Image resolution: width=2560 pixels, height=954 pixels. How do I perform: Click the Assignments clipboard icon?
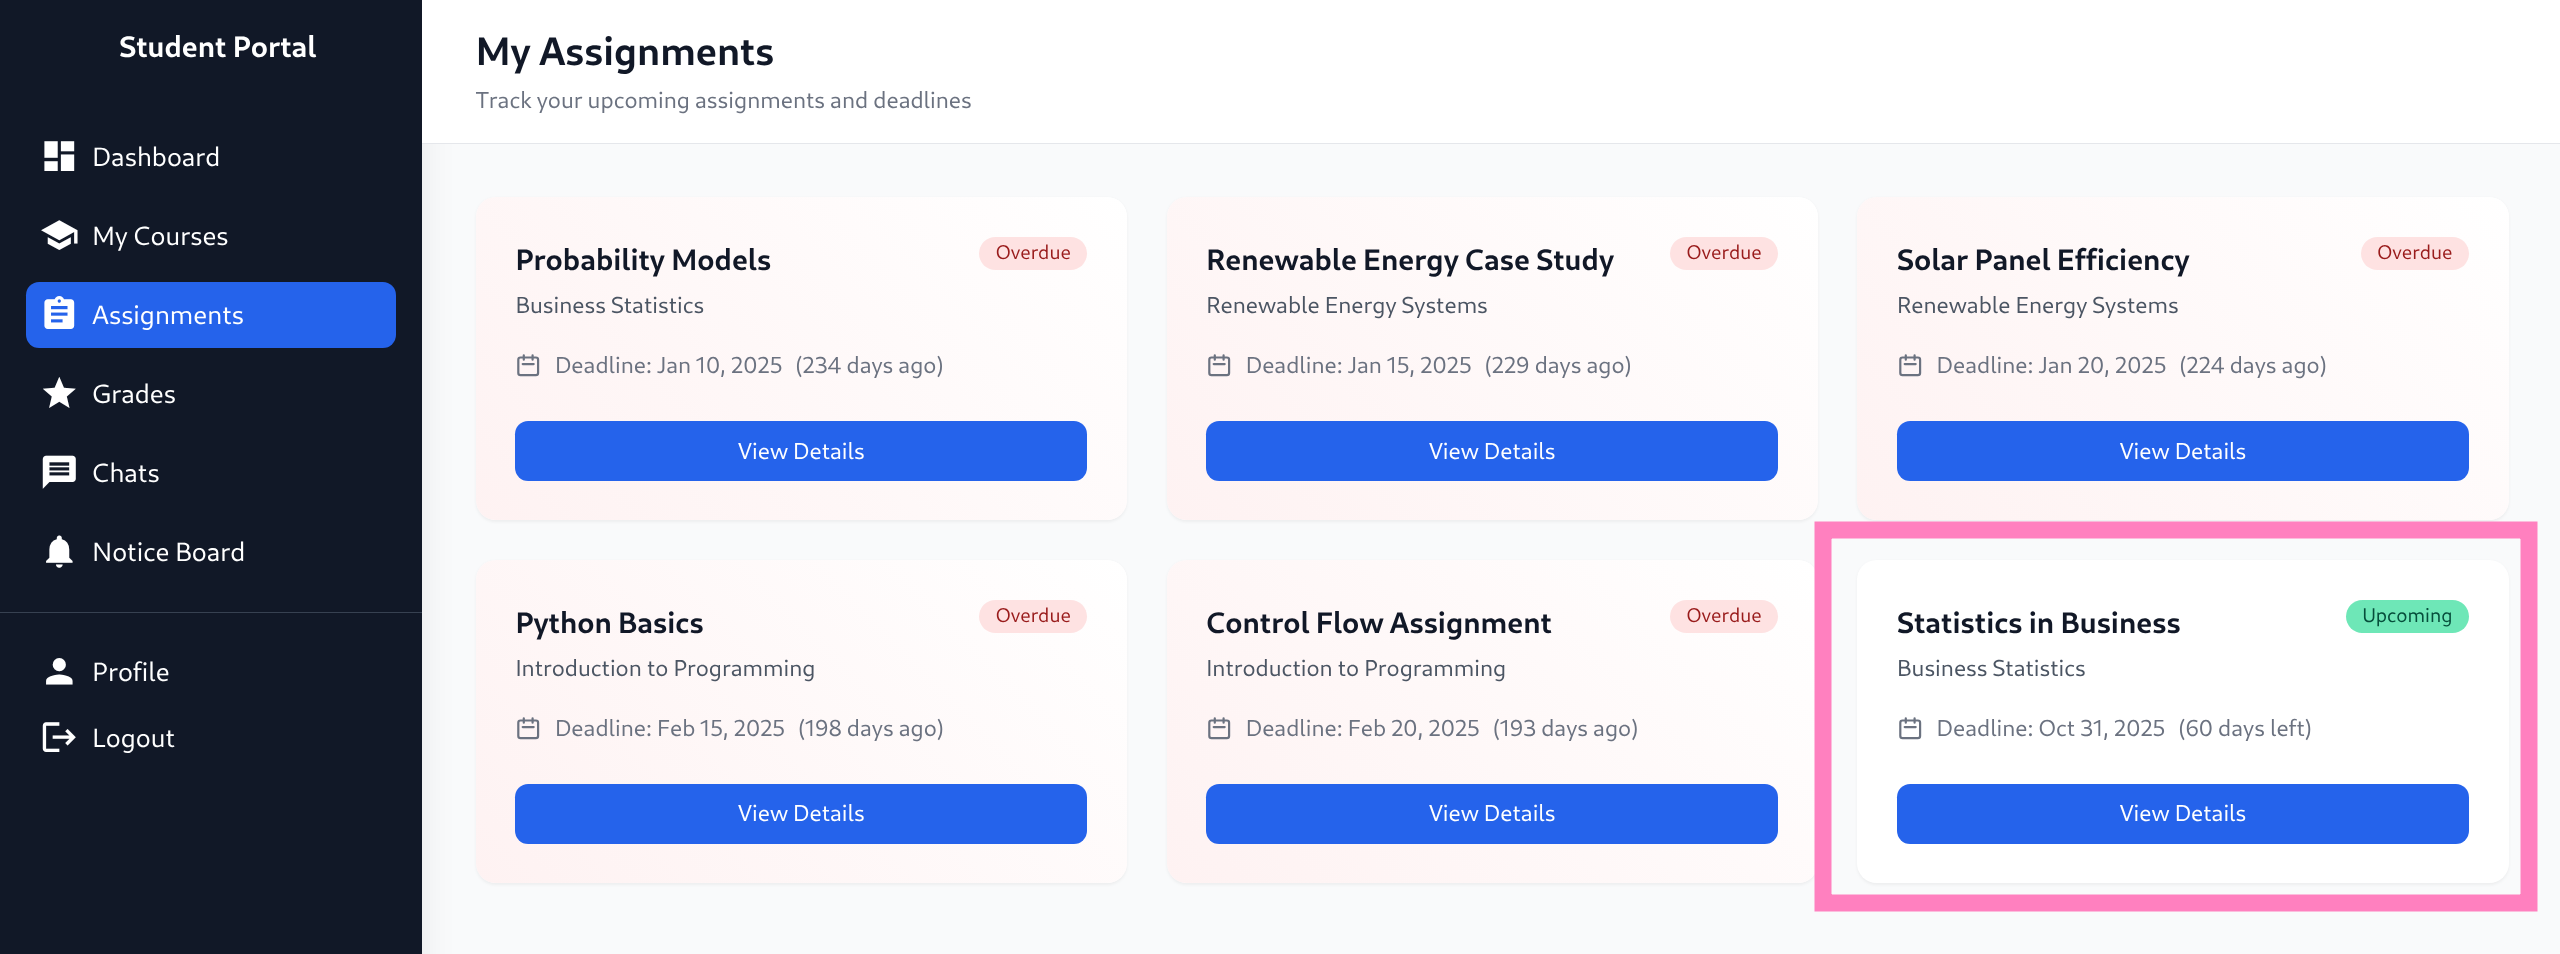coord(59,314)
